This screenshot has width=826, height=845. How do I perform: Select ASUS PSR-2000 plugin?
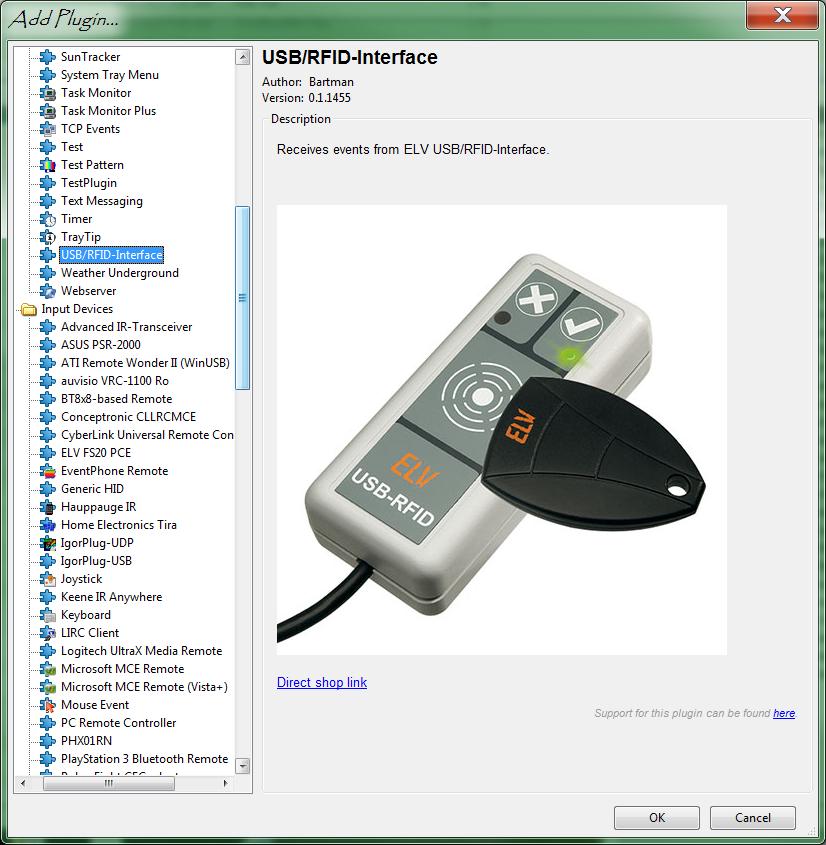coord(101,345)
